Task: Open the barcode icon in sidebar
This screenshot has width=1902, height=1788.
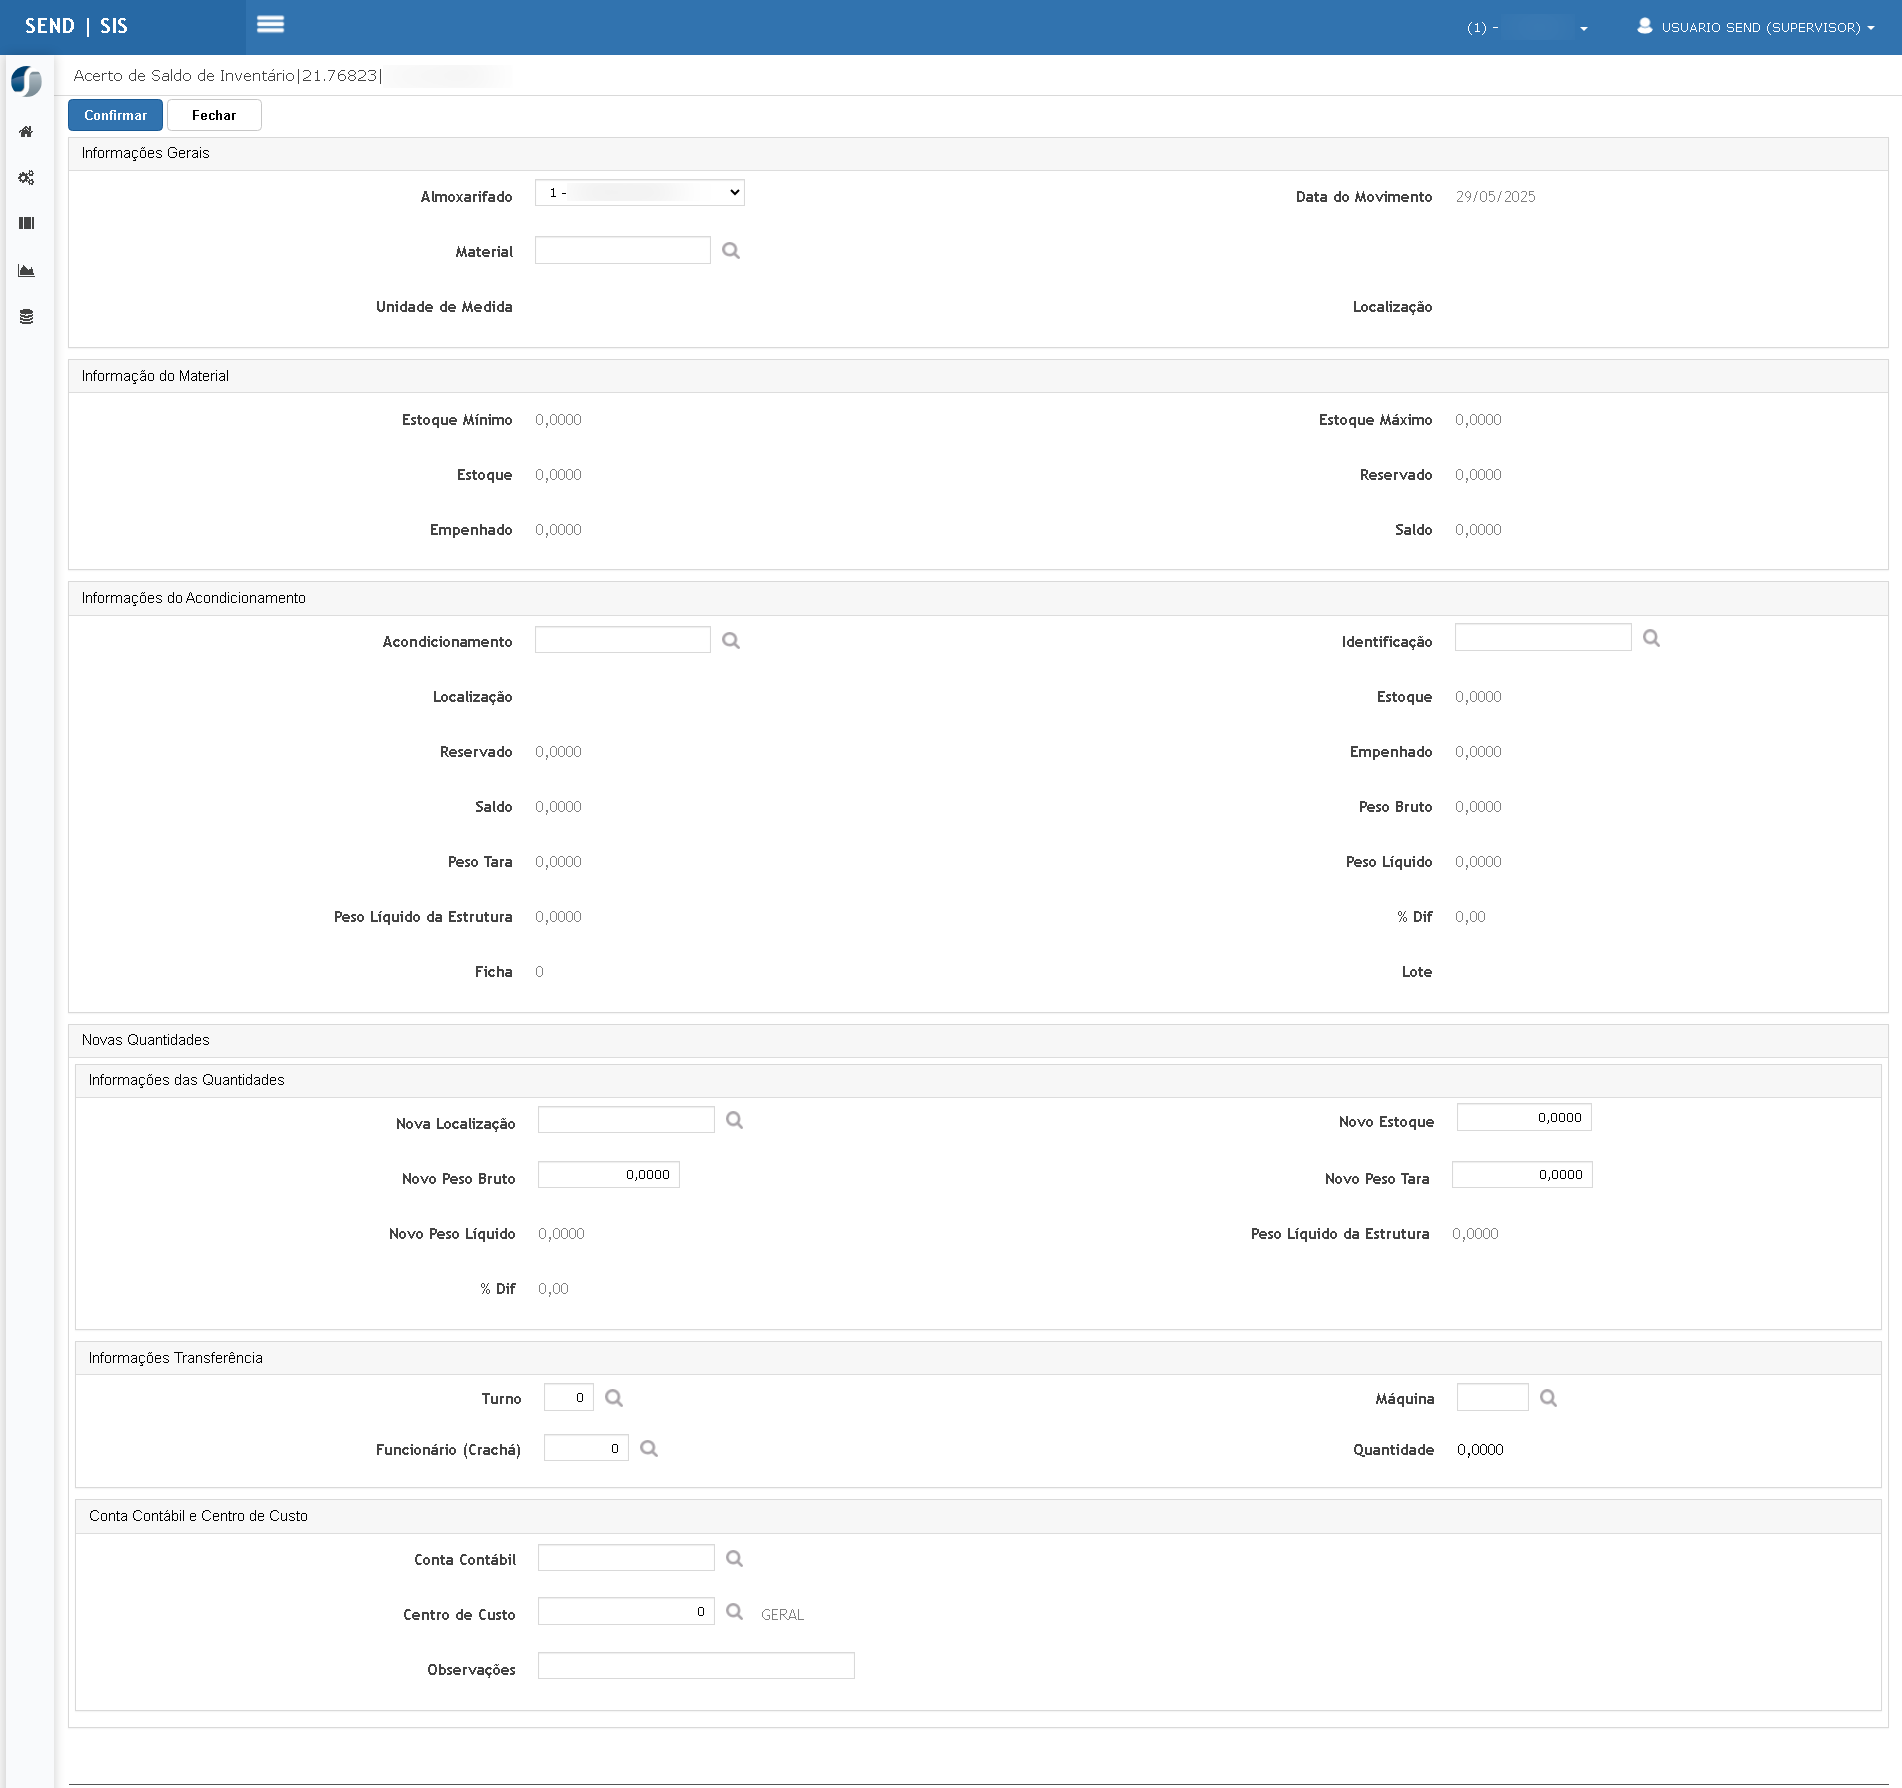Action: point(26,224)
